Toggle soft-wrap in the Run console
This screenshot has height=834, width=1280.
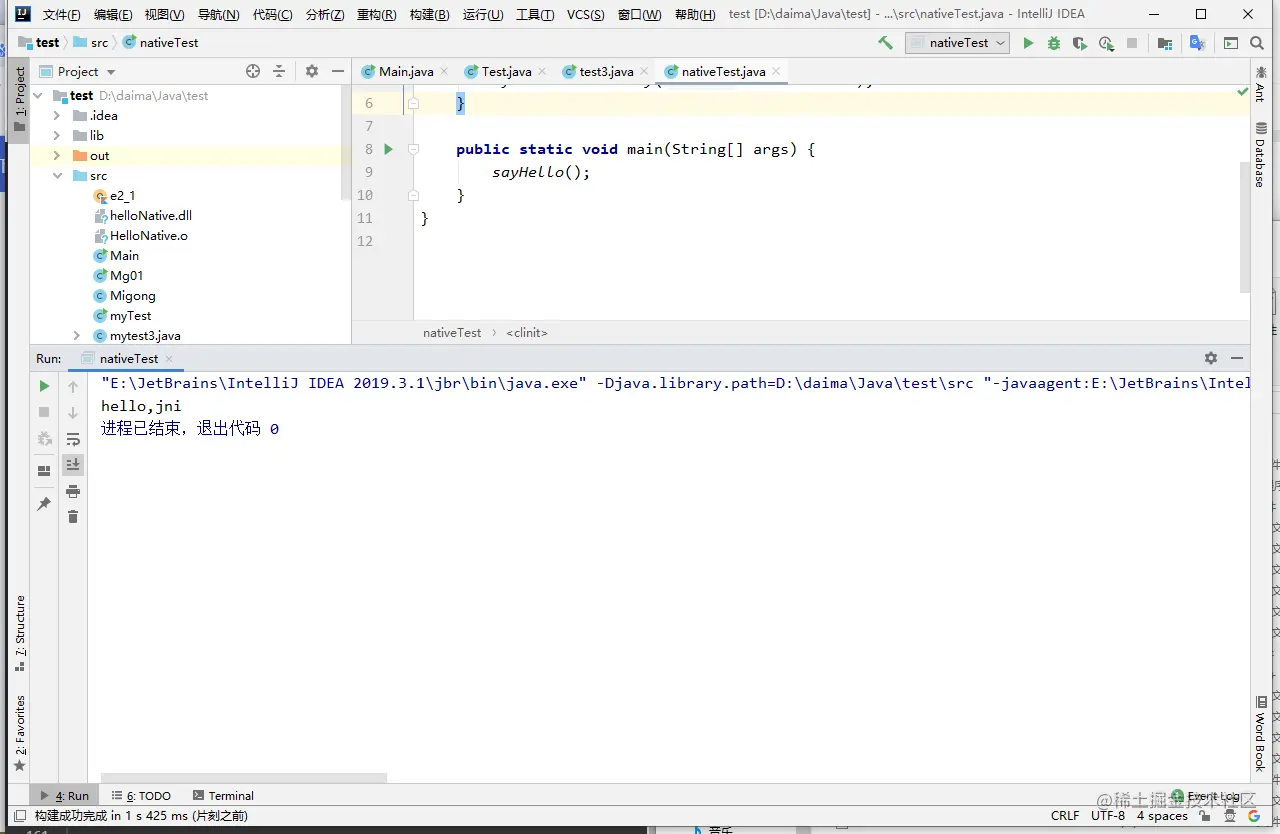[x=73, y=439]
